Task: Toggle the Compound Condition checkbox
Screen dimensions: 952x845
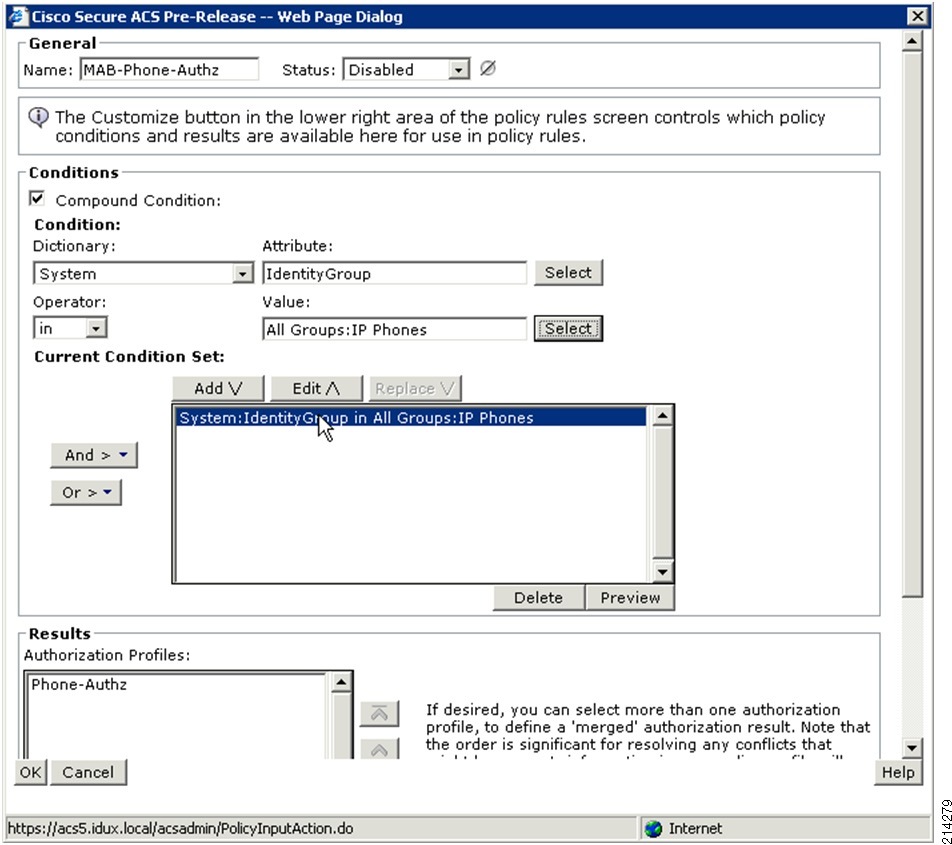Action: click(x=37, y=199)
